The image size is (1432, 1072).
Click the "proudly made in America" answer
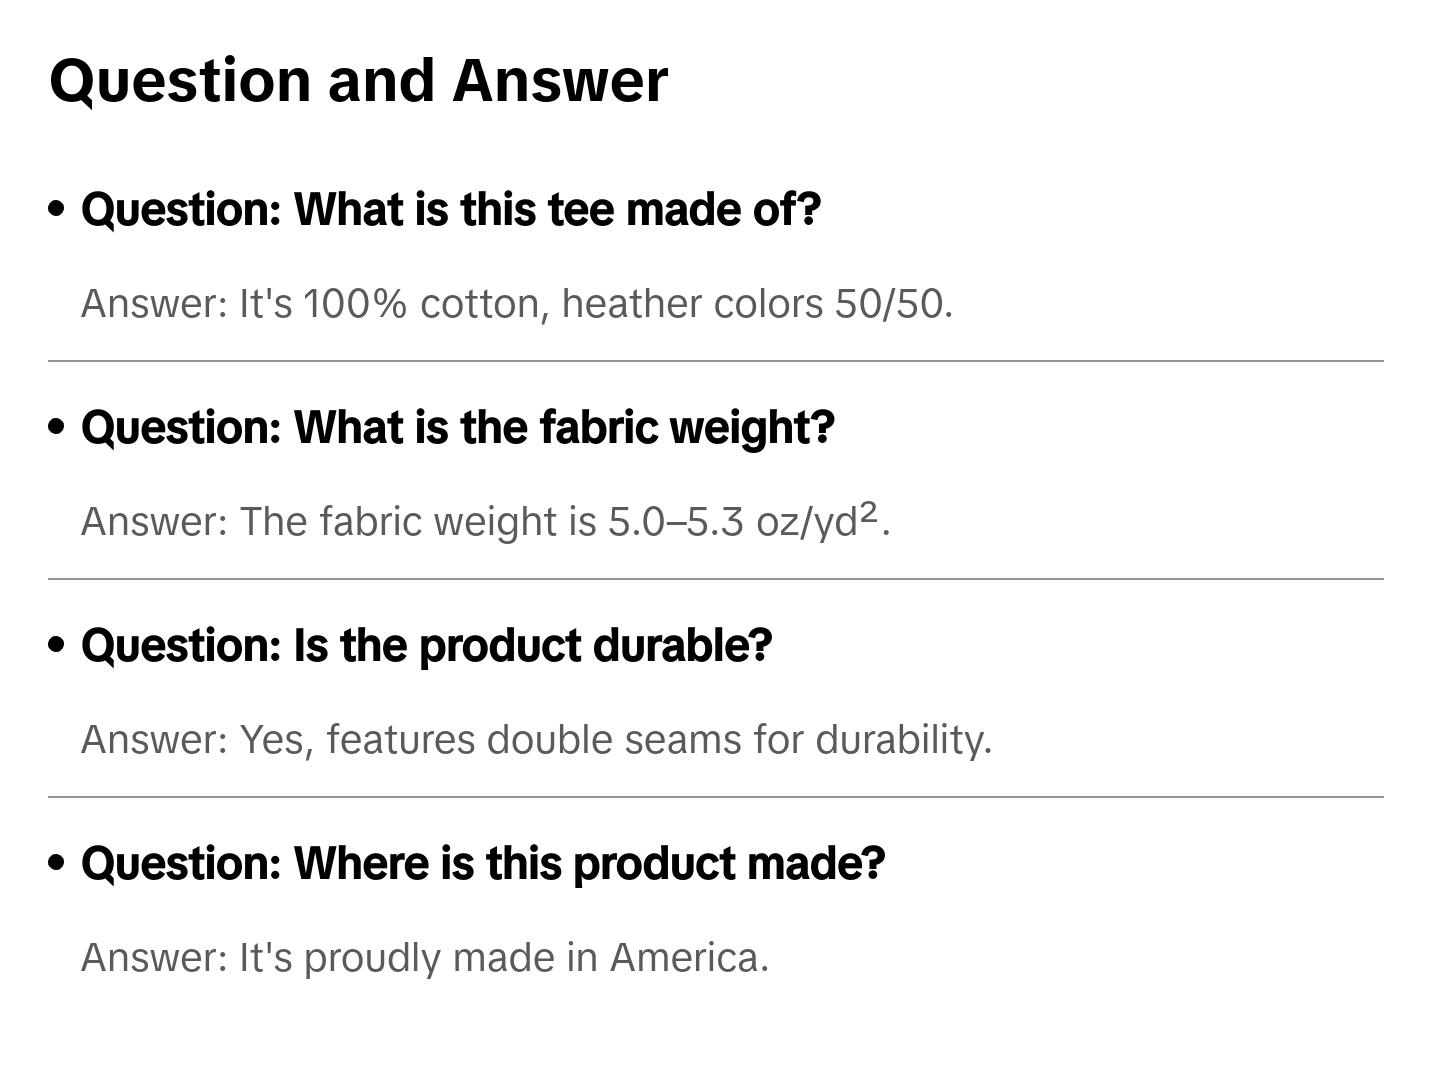coord(424,958)
